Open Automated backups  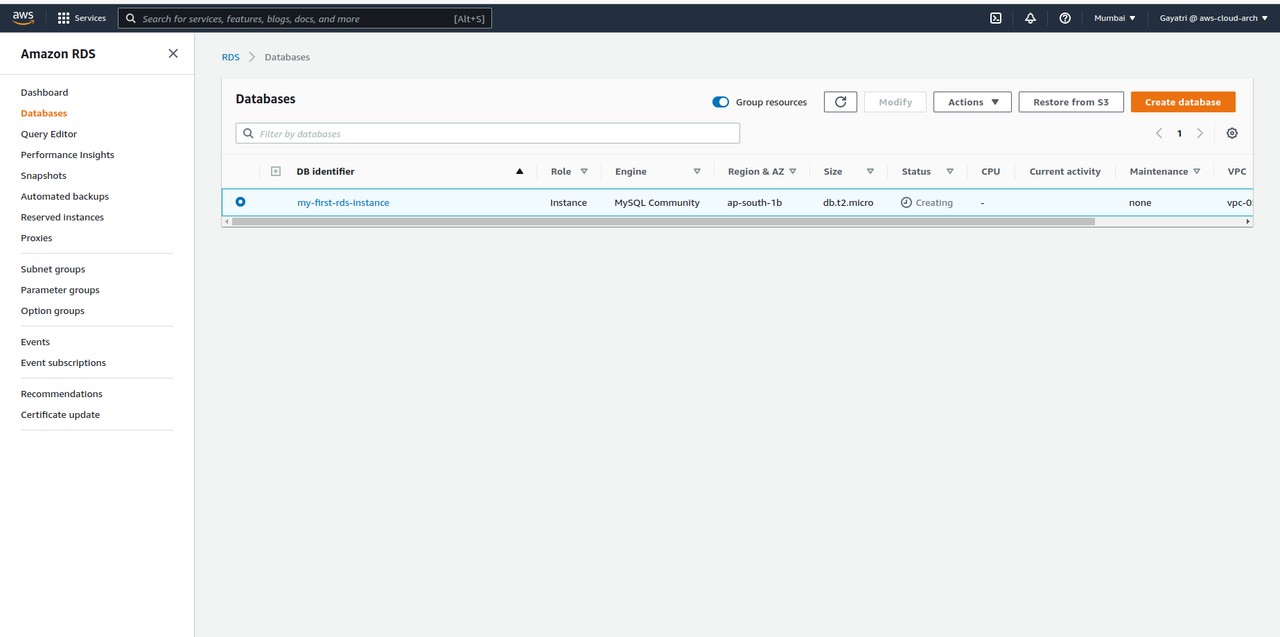click(65, 197)
